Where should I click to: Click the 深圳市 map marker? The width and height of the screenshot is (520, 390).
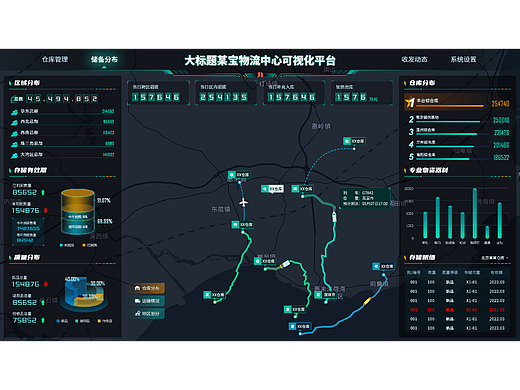(x=325, y=295)
